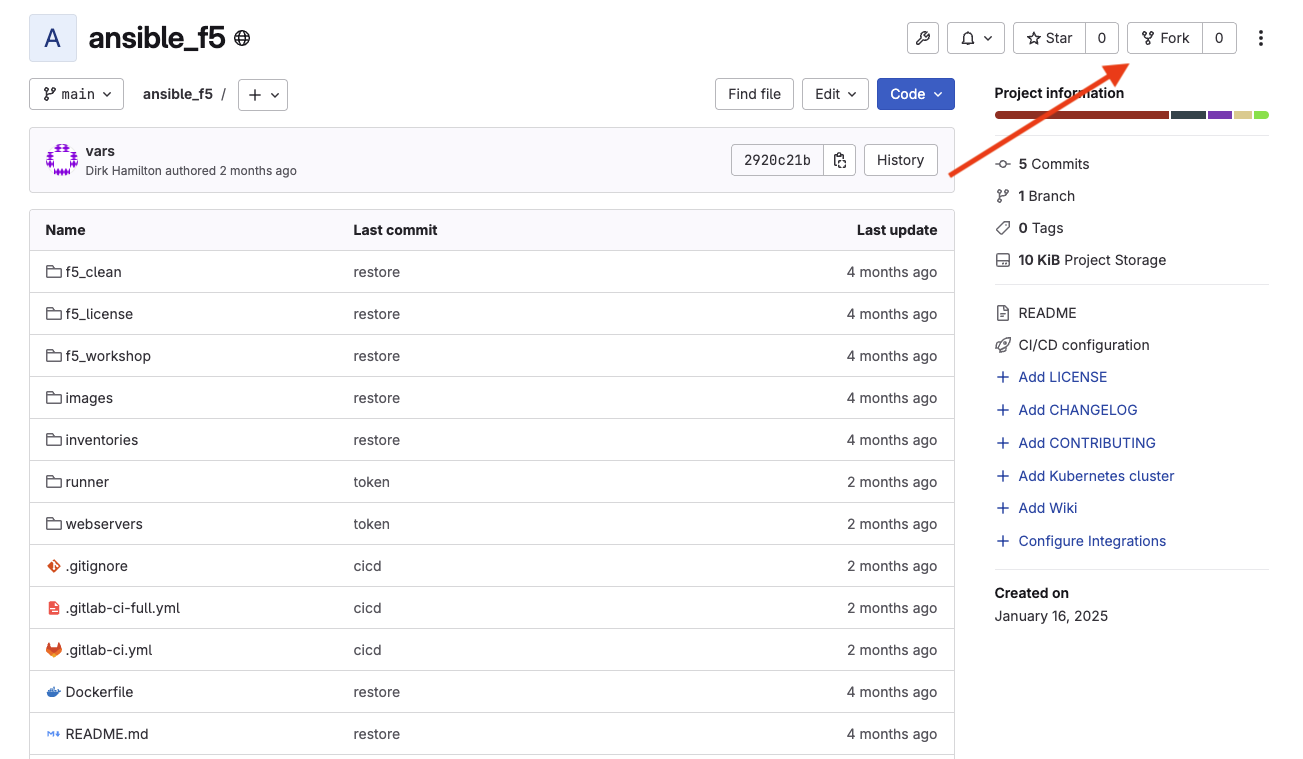Click the Dockerfile whale icon
Image resolution: width=1303 pixels, height=759 pixels.
pos(54,692)
